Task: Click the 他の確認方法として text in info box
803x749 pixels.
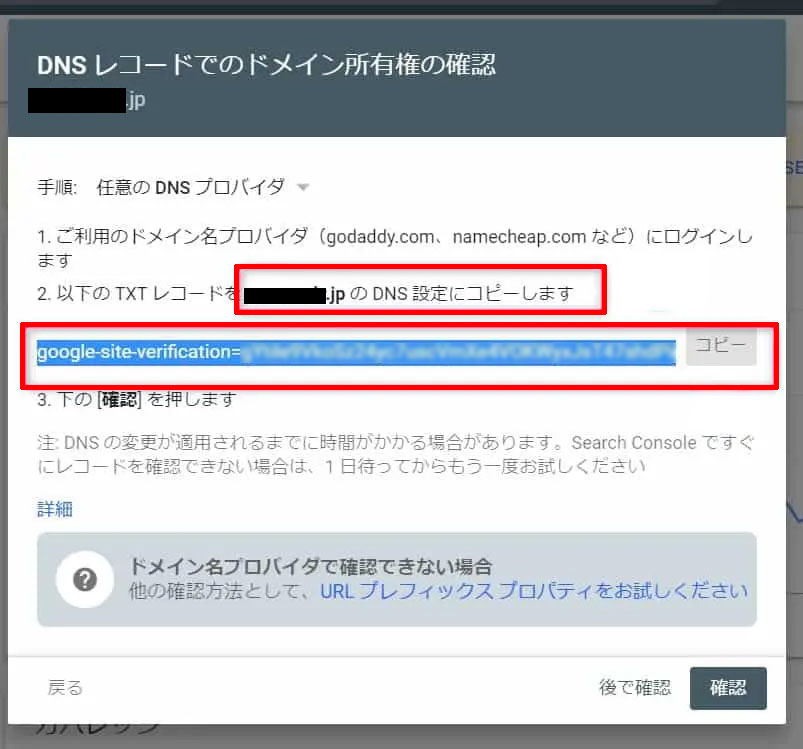Action: 222,591
